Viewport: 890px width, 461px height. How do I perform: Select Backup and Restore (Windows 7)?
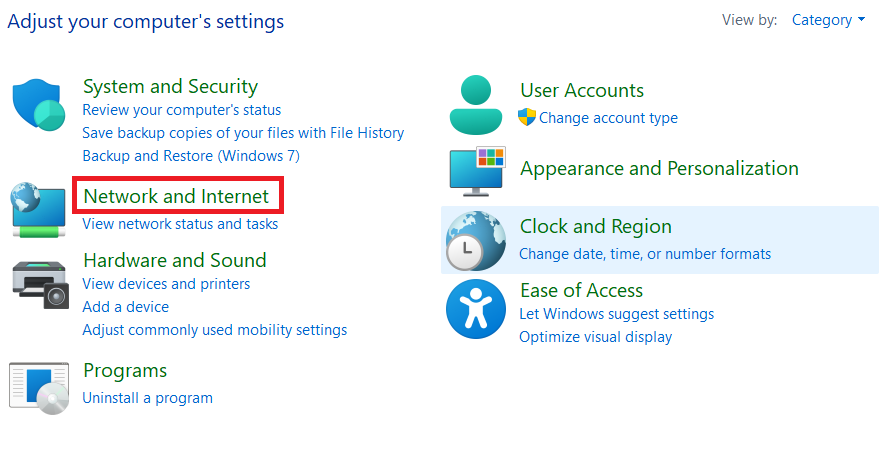pos(190,156)
